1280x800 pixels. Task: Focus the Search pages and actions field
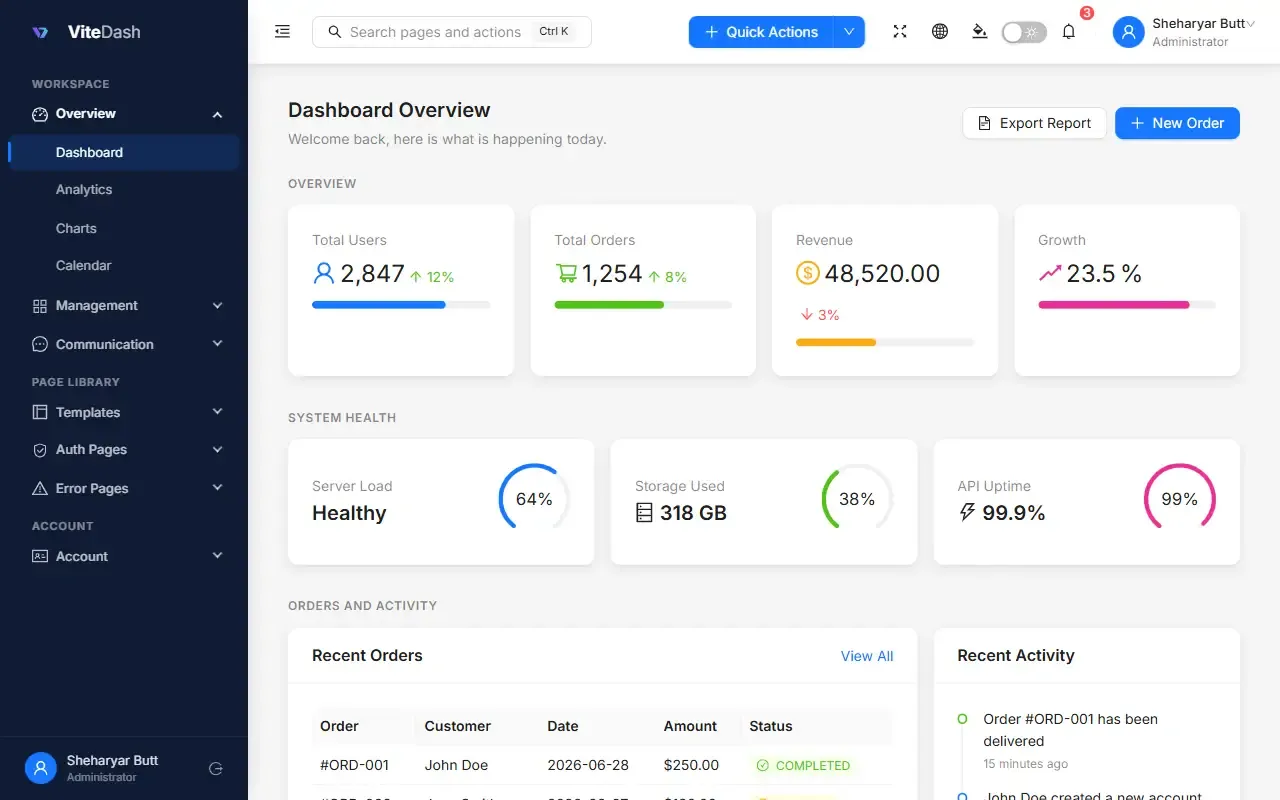pos(452,32)
